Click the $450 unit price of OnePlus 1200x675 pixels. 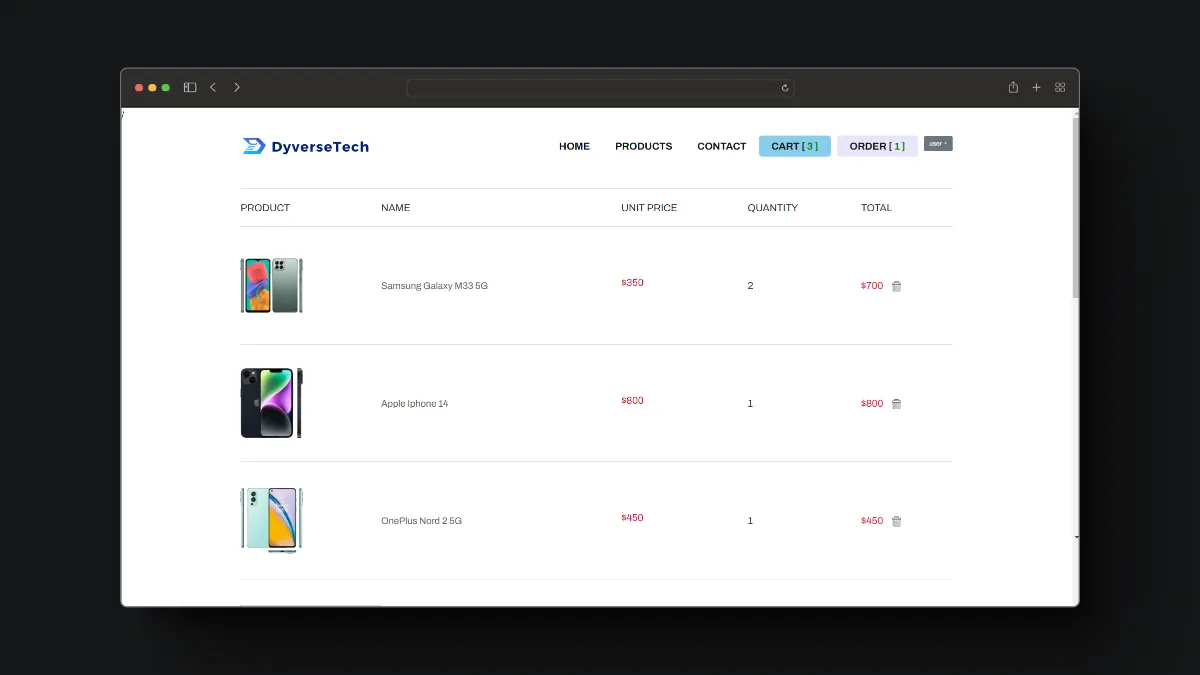(x=632, y=518)
